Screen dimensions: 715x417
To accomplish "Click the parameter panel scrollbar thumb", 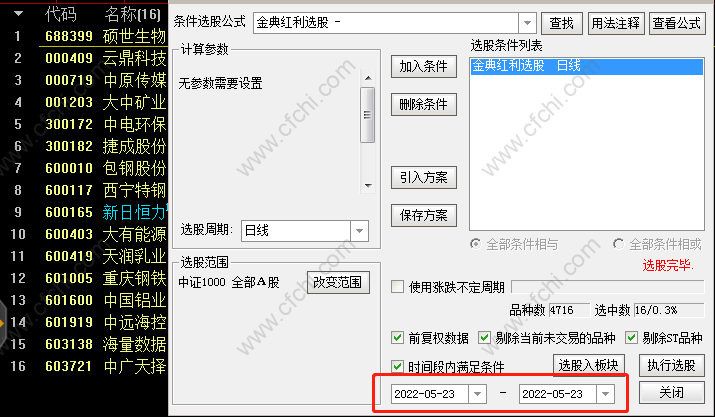I will [x=368, y=115].
